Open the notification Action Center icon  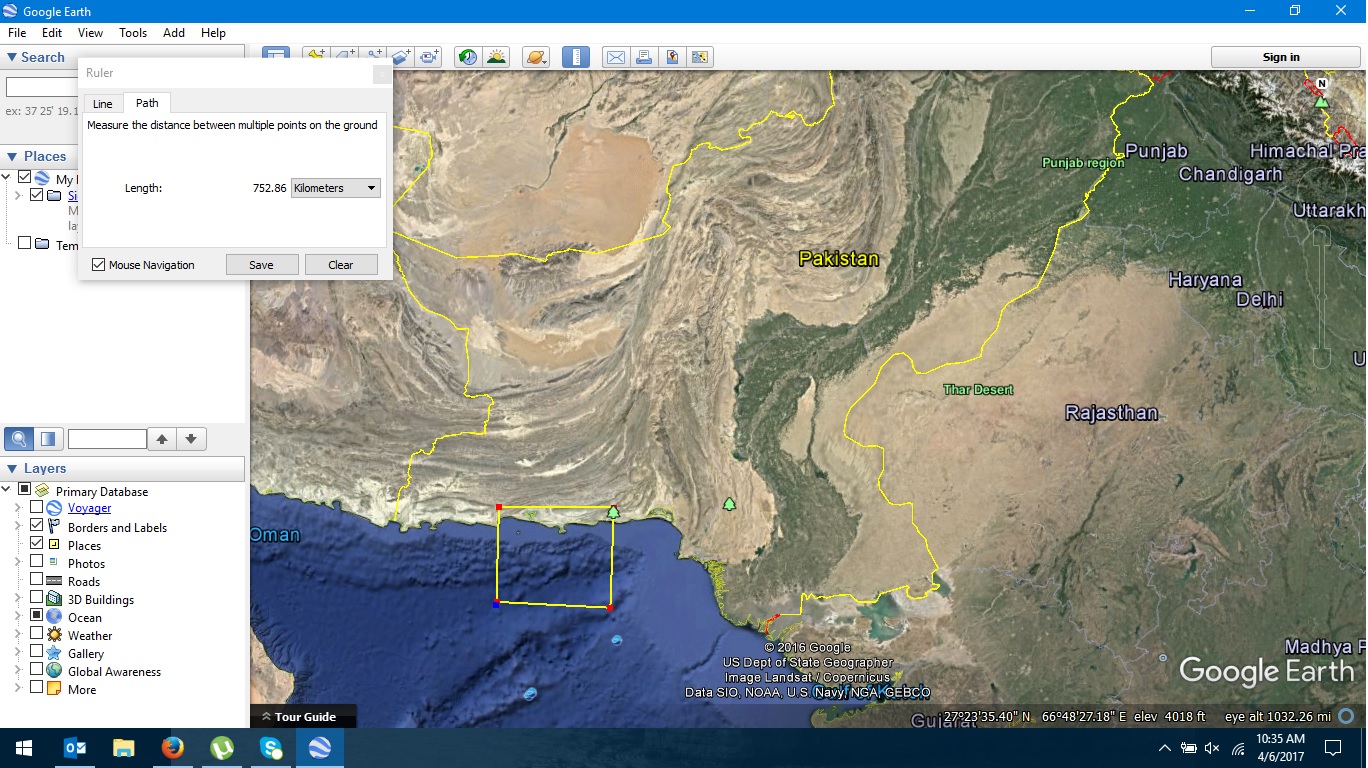click(1332, 747)
